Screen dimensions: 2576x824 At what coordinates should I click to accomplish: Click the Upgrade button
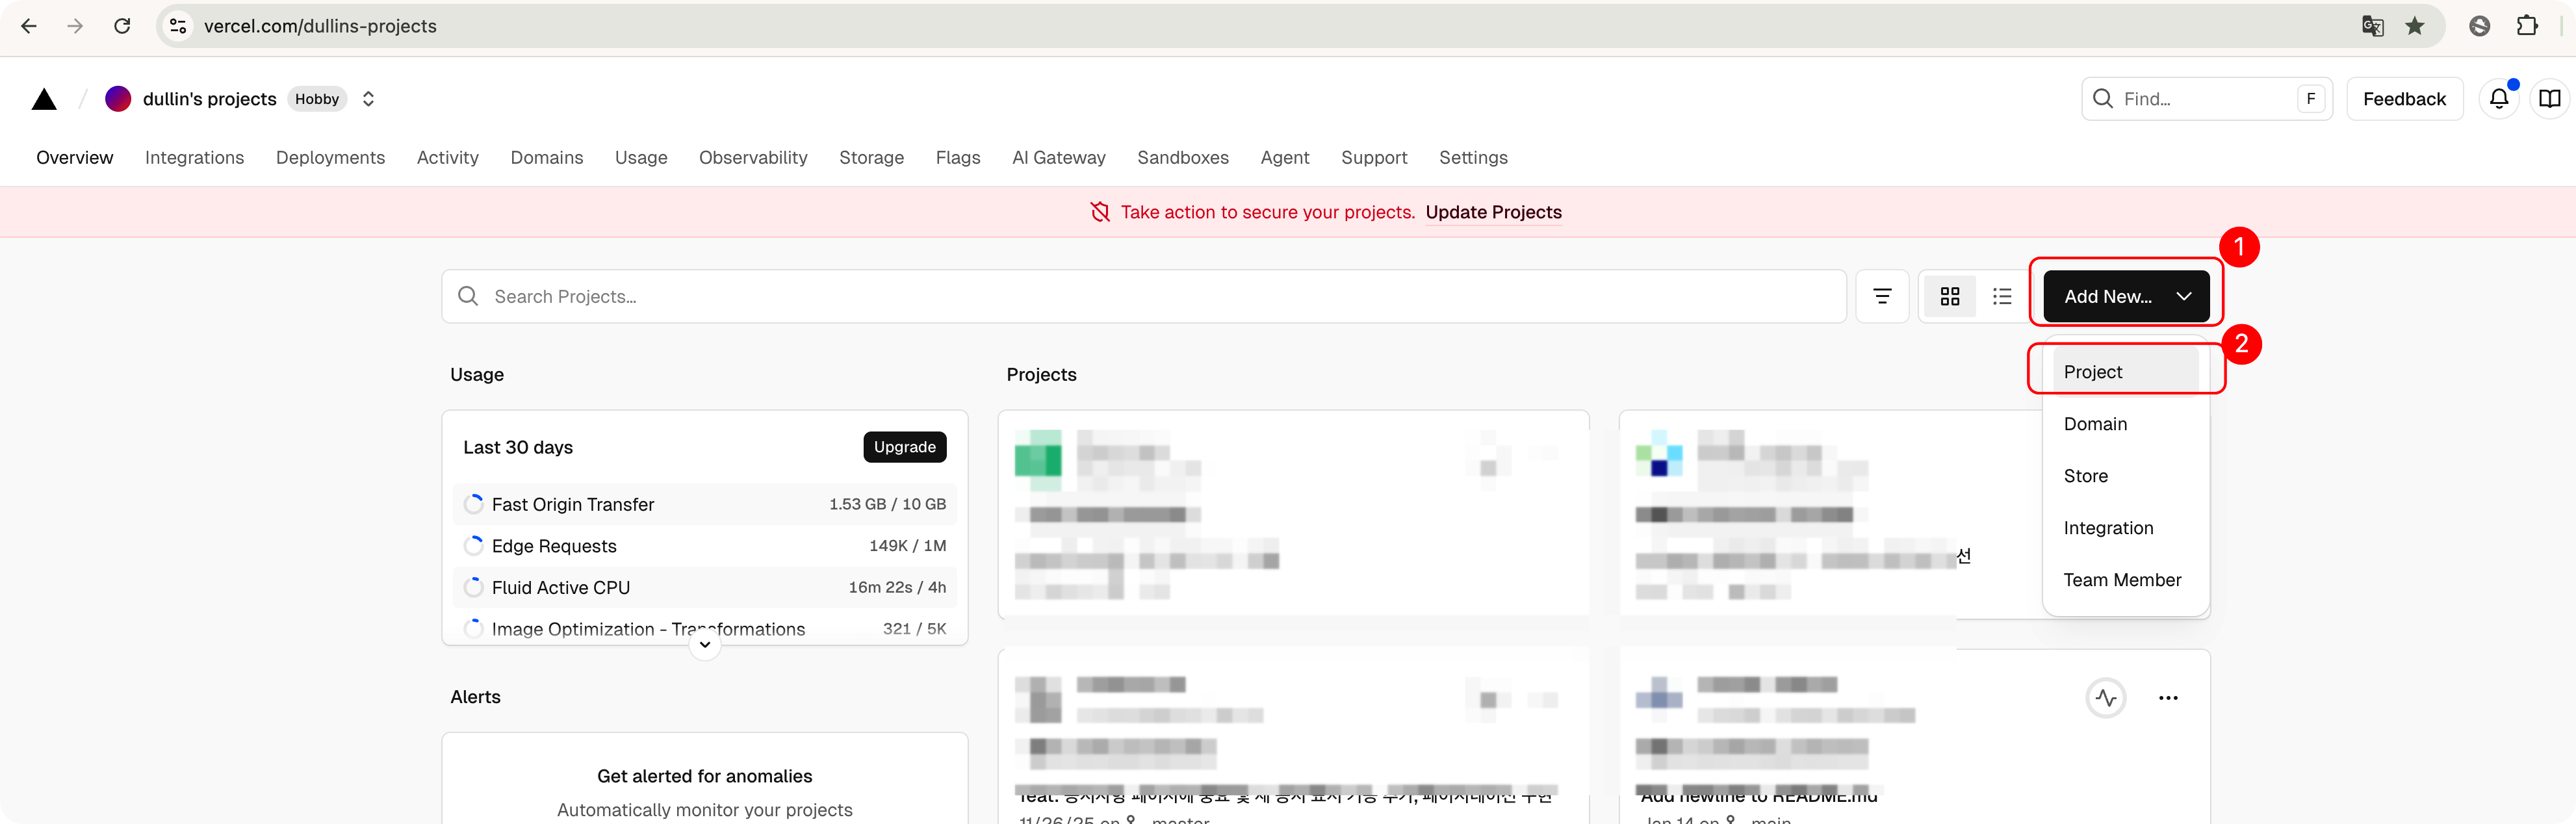point(904,447)
